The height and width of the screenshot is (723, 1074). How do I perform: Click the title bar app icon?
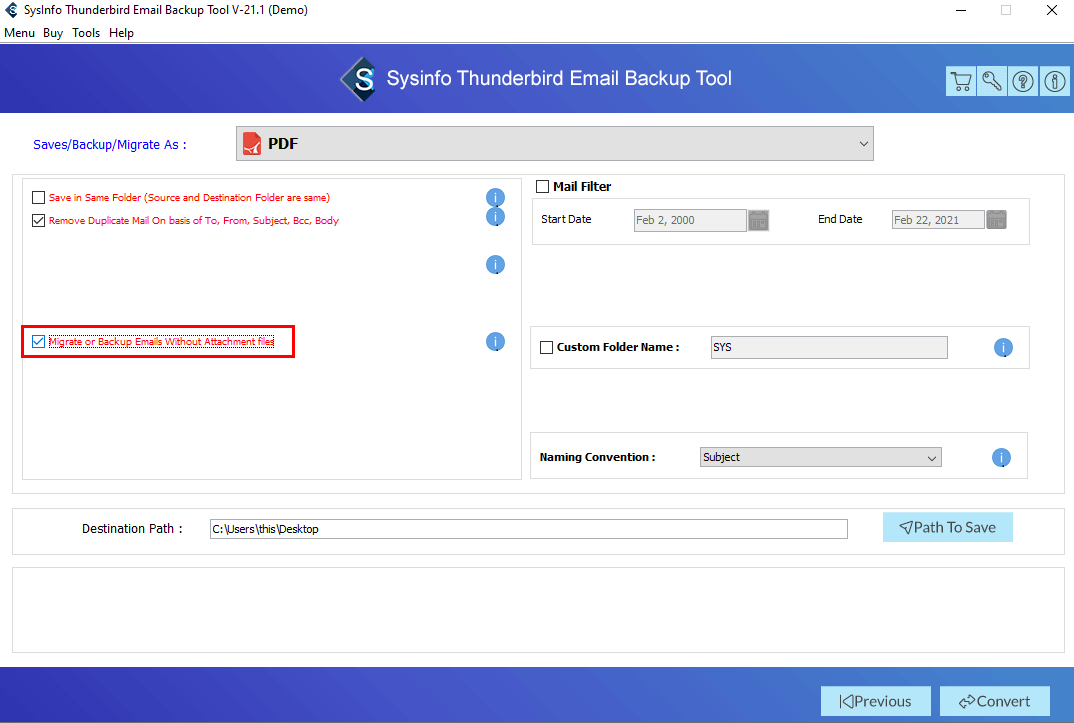click(11, 10)
